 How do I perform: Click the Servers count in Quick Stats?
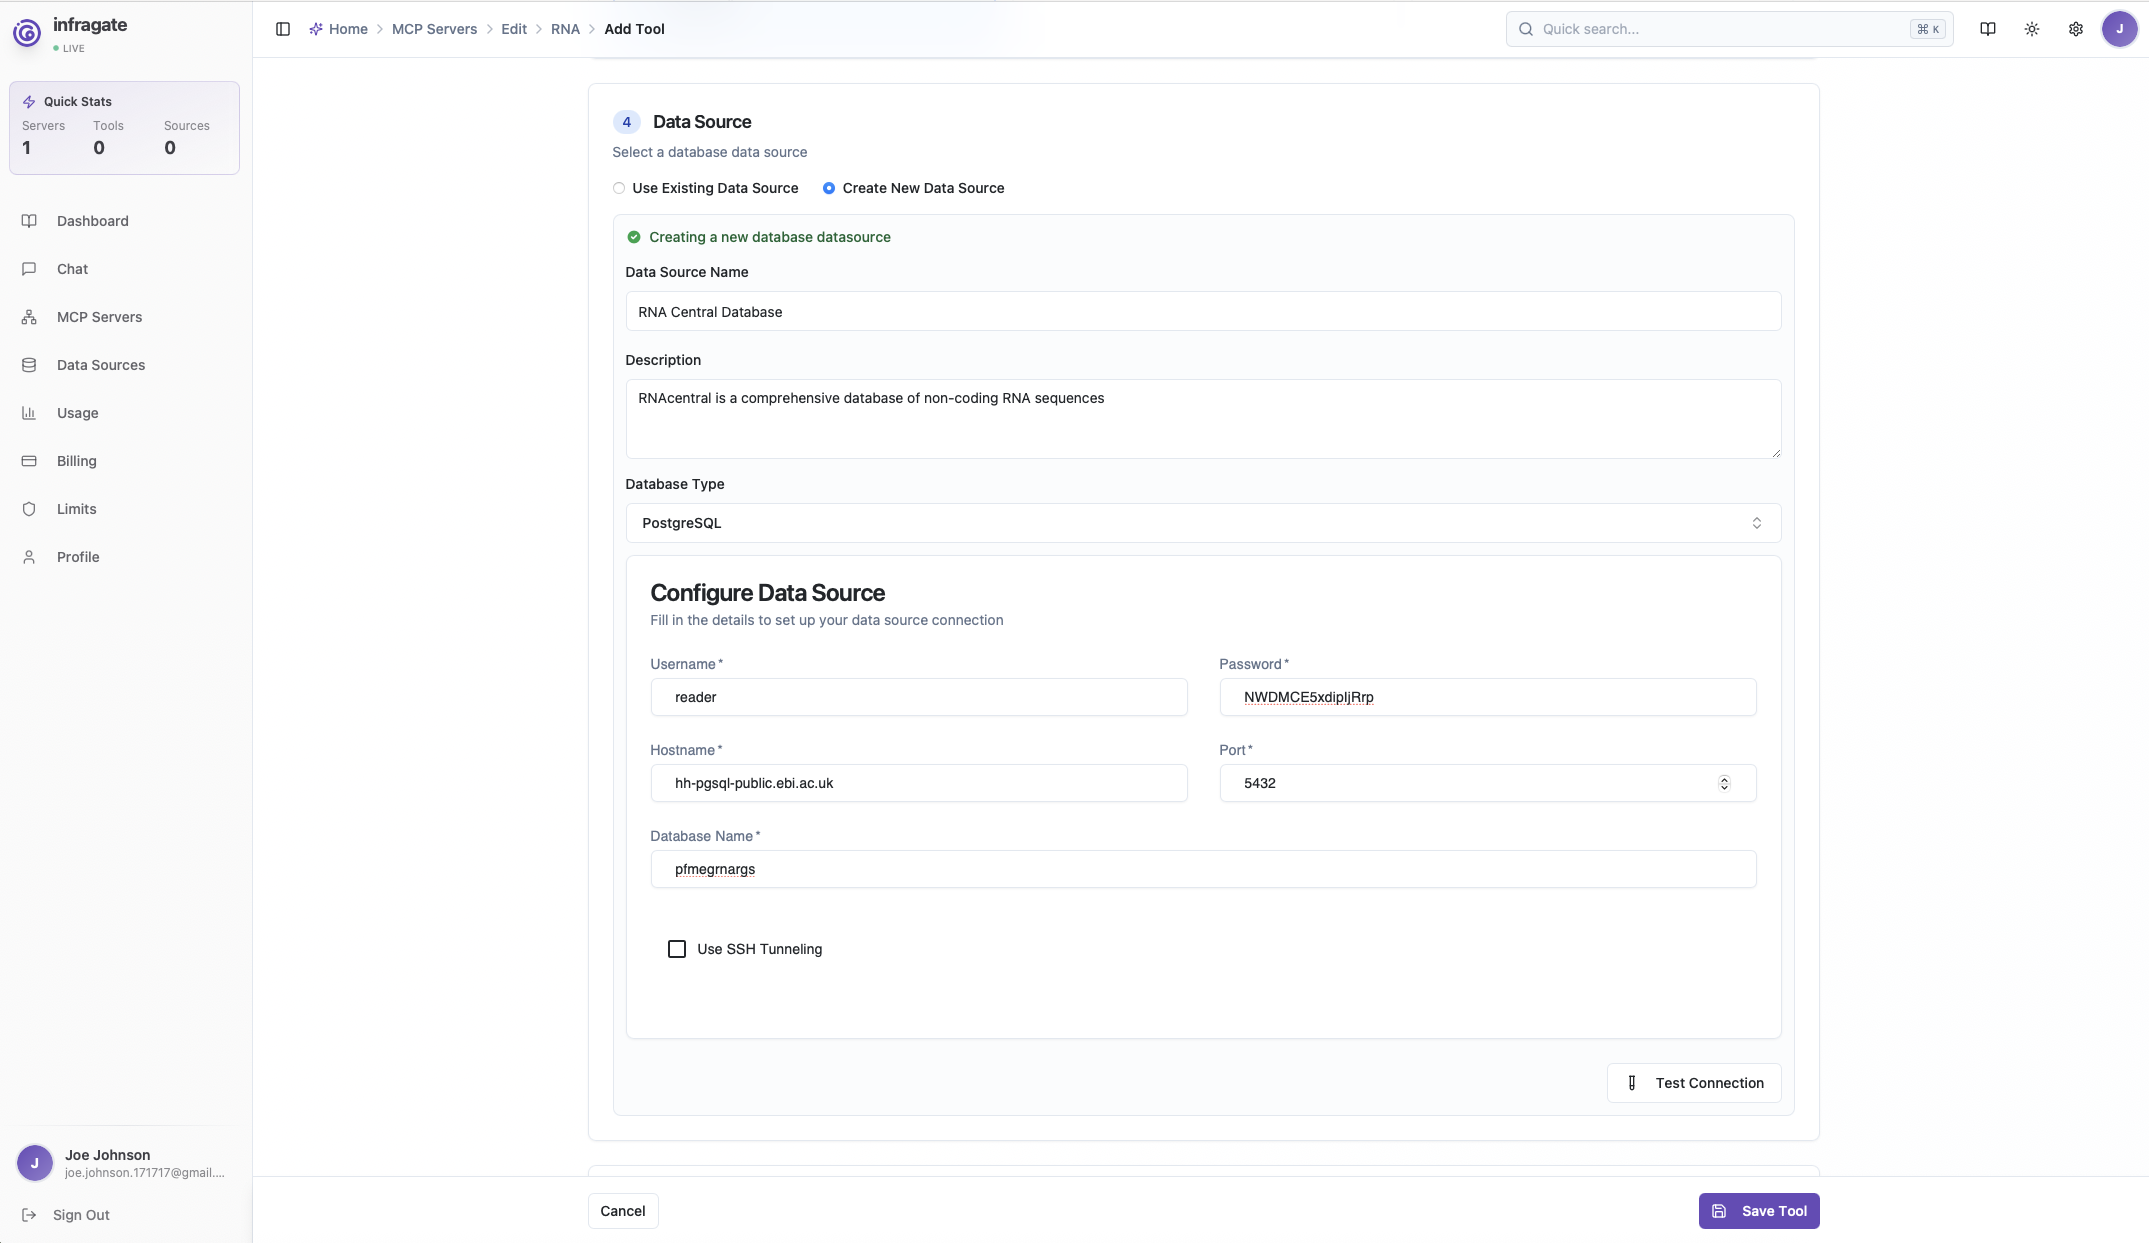(x=27, y=148)
